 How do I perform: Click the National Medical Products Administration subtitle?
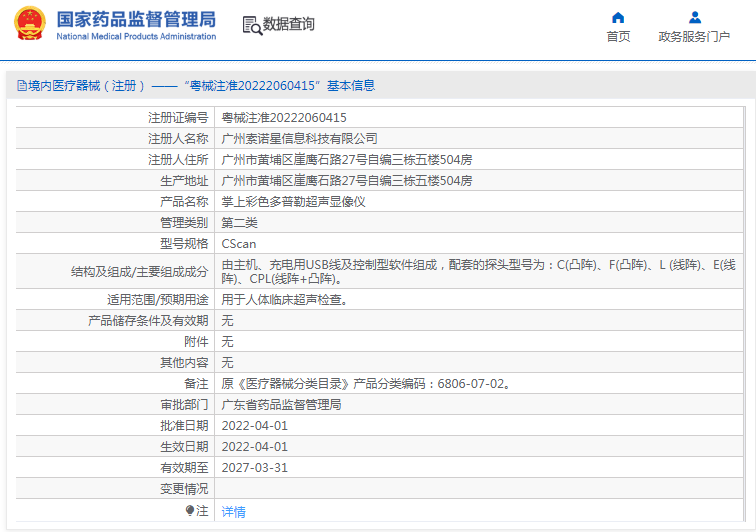point(136,37)
